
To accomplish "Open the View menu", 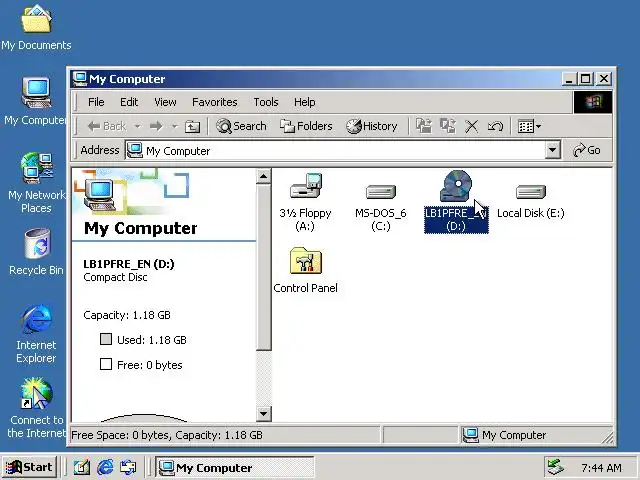I will (x=165, y=102).
